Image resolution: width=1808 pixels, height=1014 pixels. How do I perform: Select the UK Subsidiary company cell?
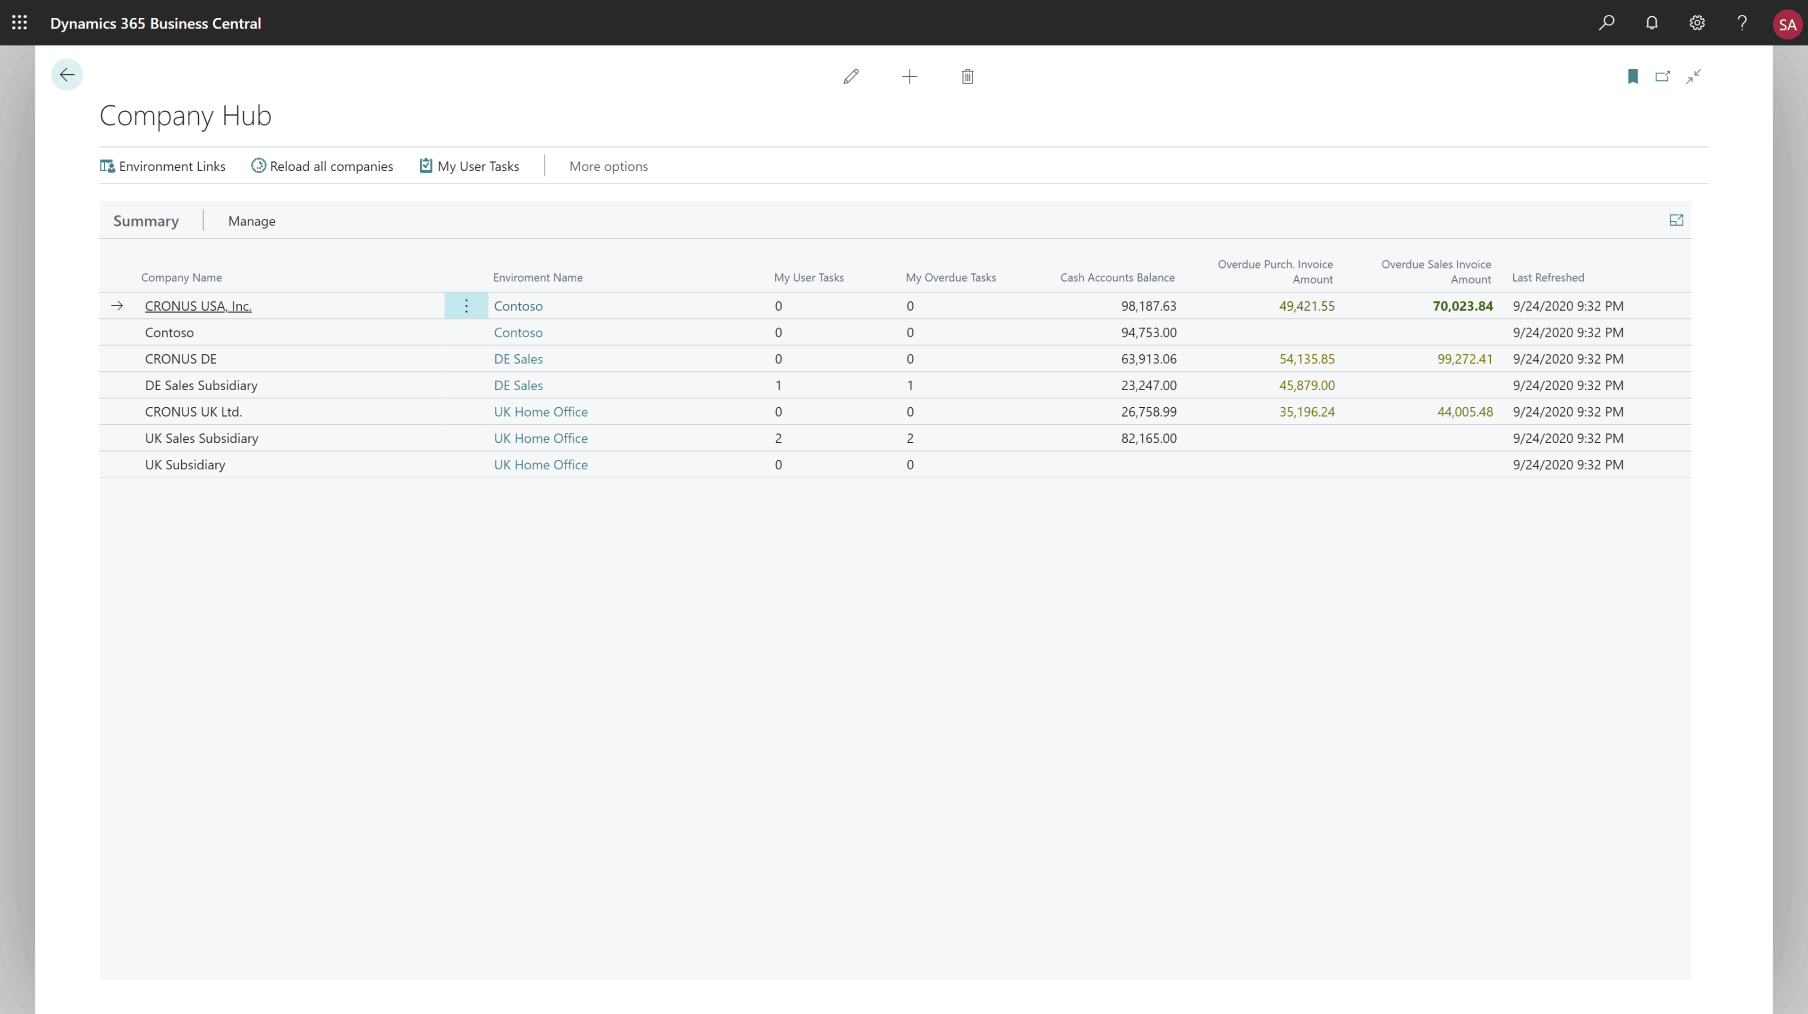coord(185,465)
